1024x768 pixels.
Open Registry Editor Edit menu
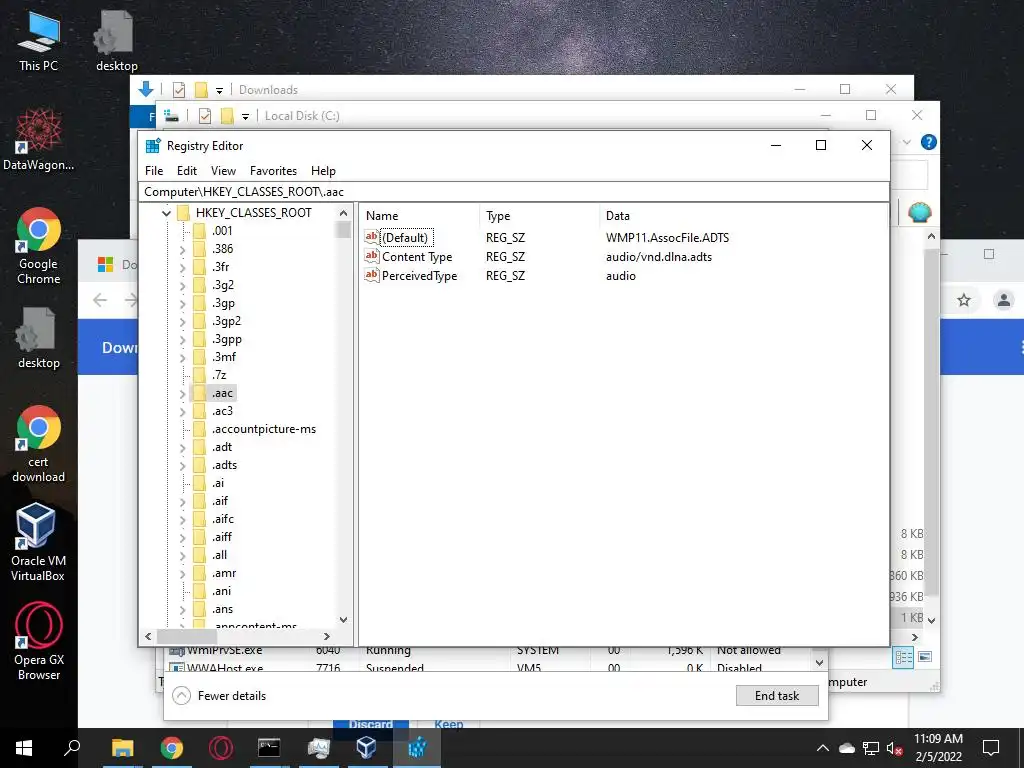click(x=187, y=170)
